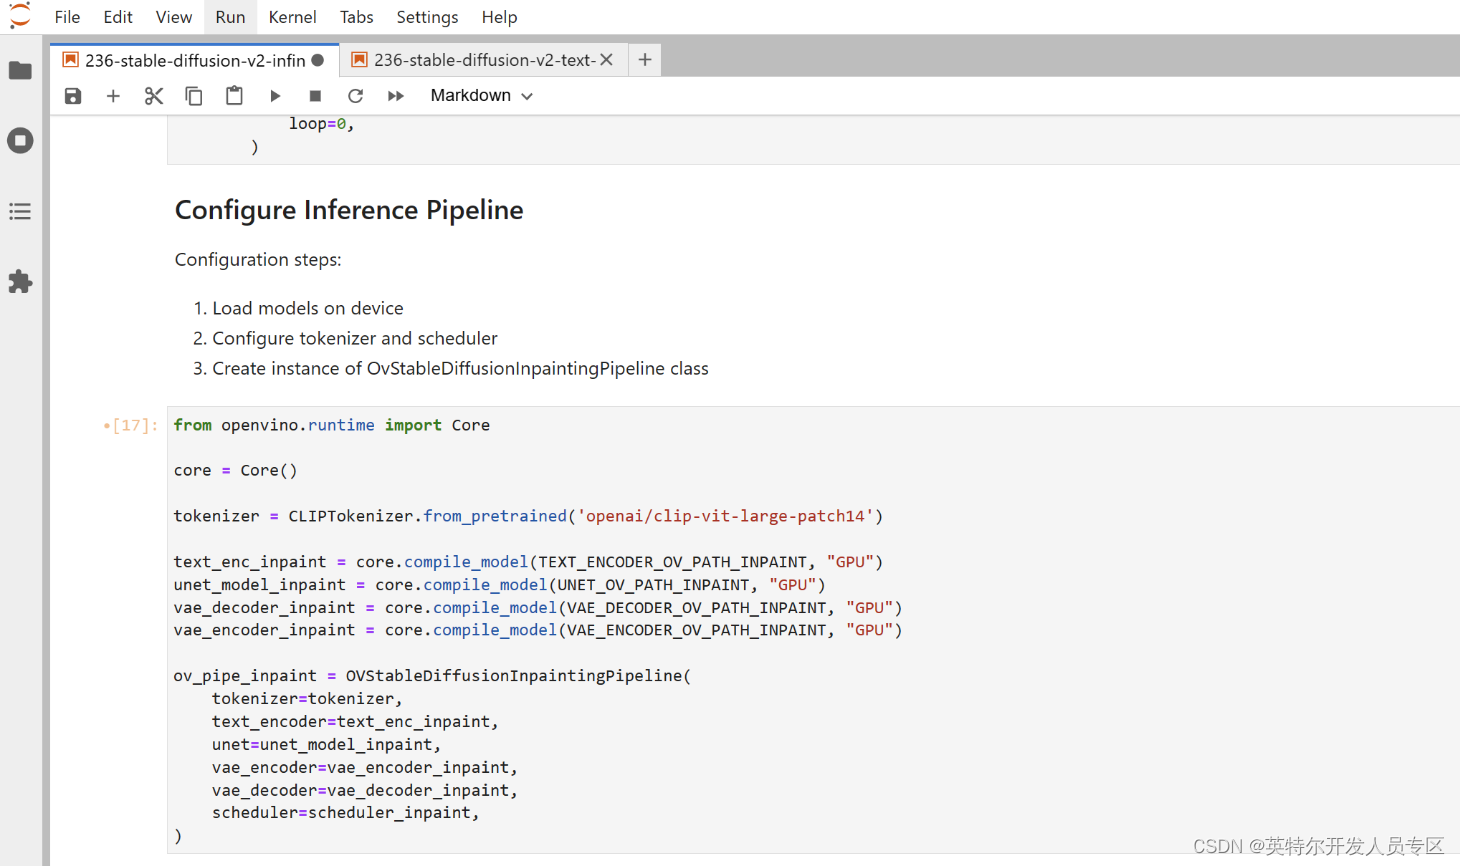Open the Table of Contents panel
The image size is (1460, 866).
coord(20,211)
